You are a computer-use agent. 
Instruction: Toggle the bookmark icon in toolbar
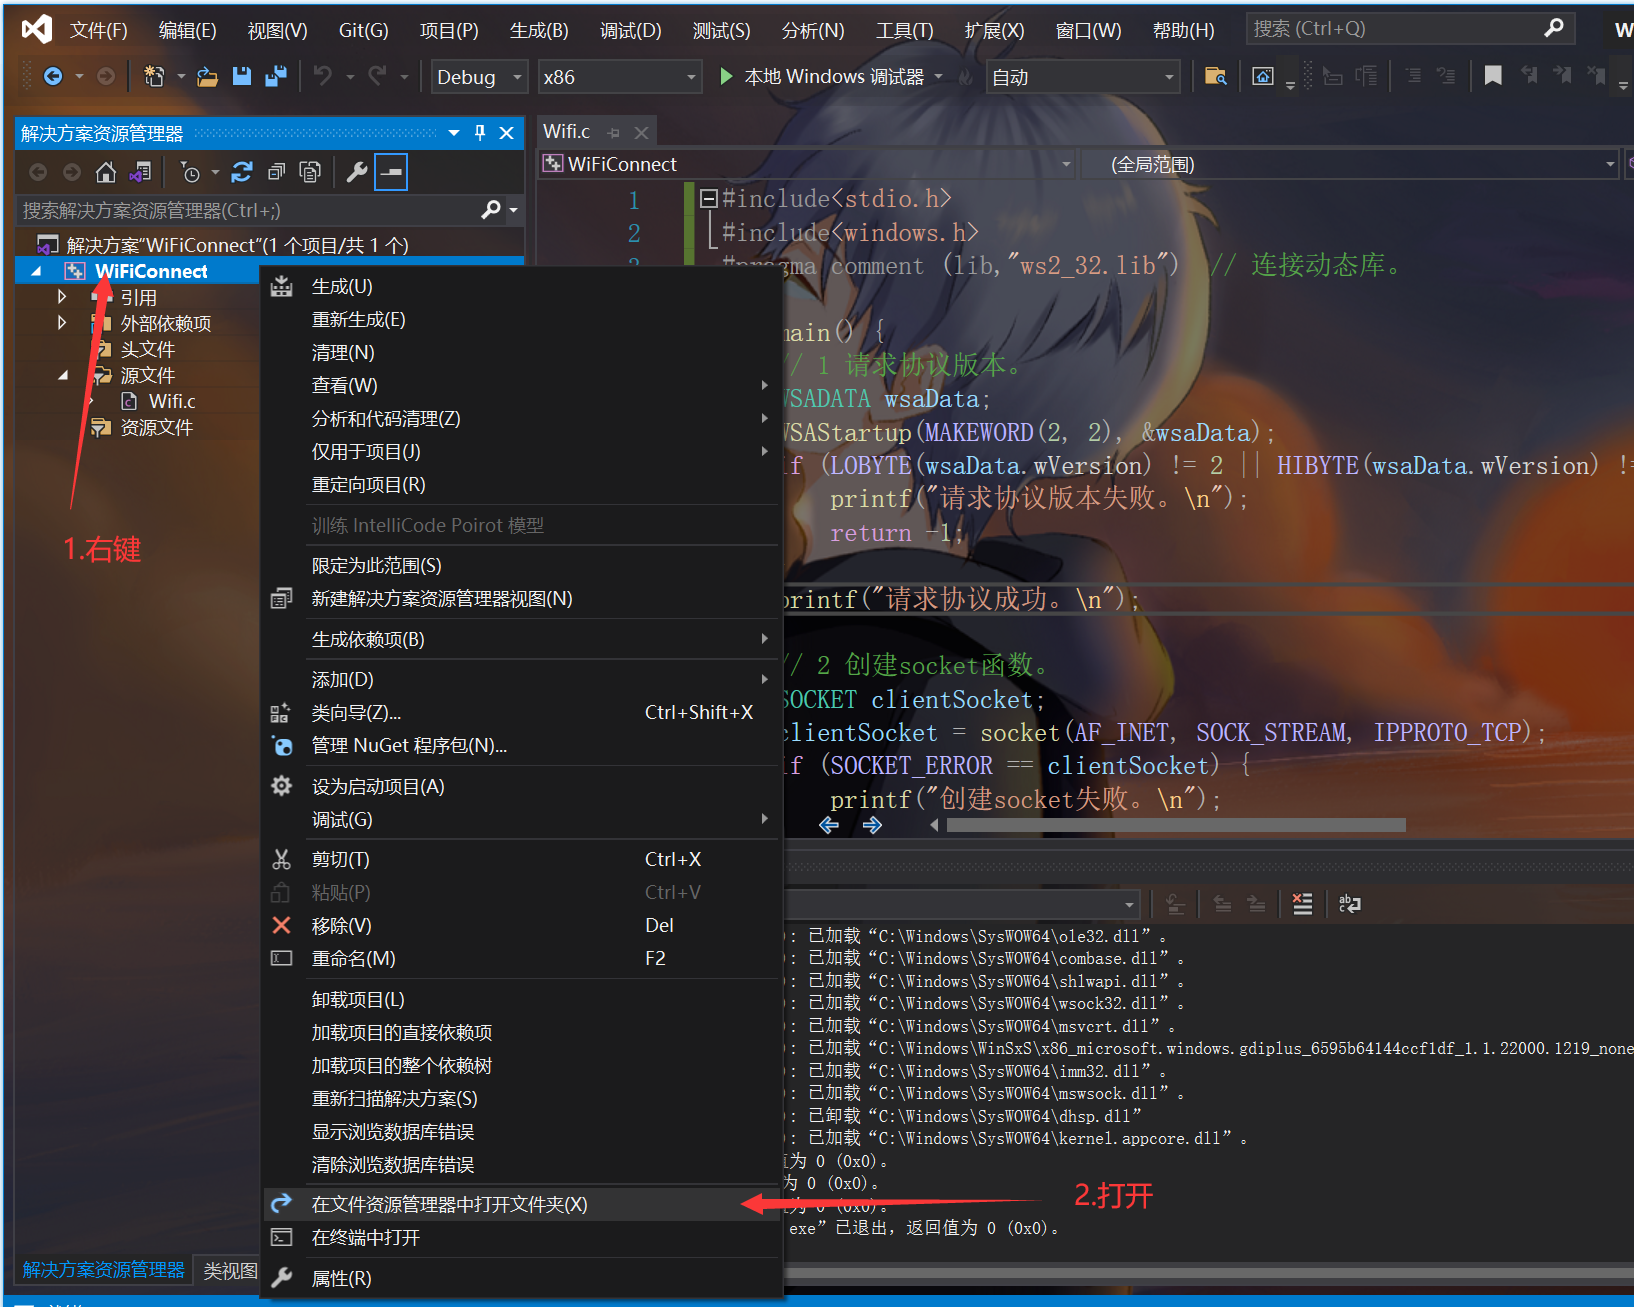coord(1493,76)
